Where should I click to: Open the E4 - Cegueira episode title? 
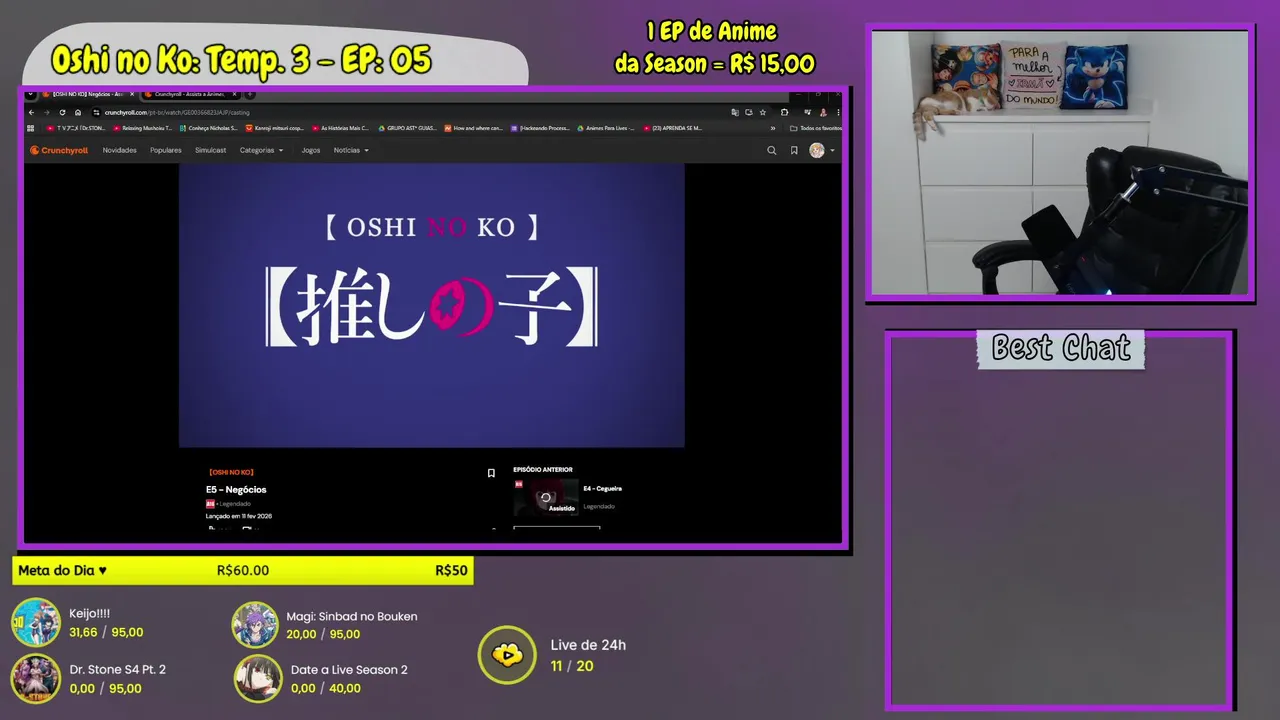(x=603, y=489)
